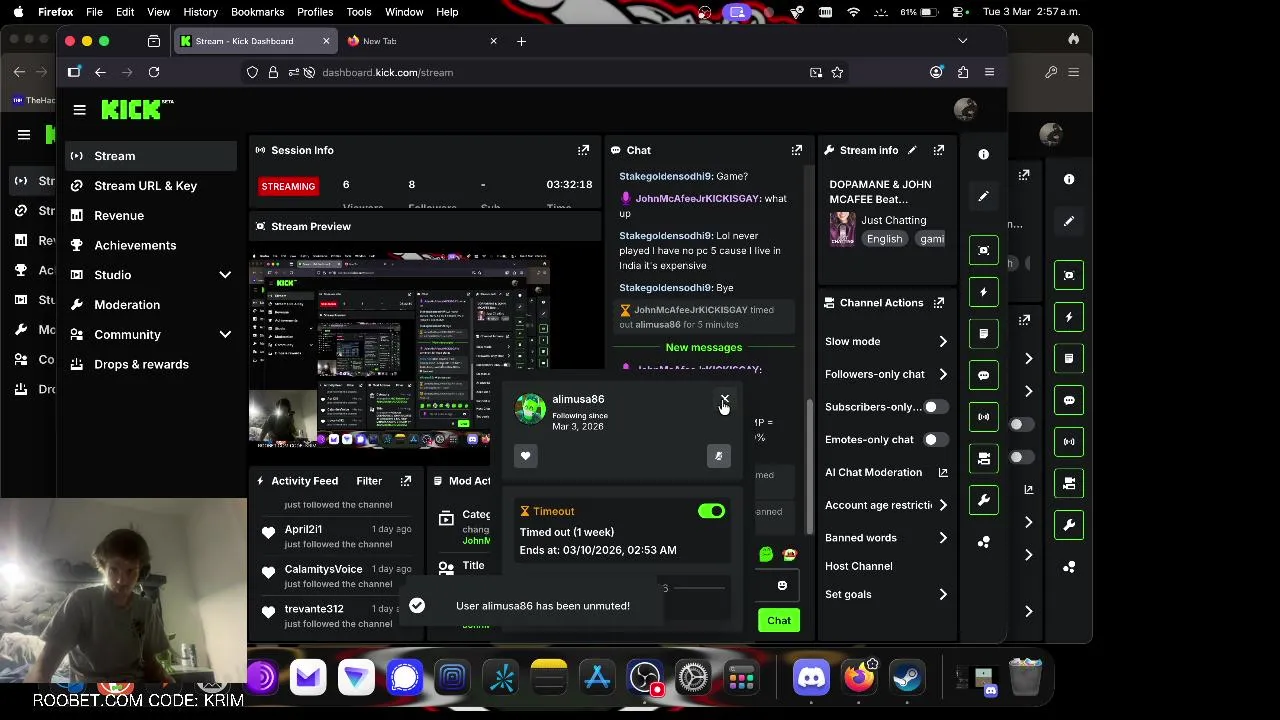Open the Bookmarks menu in menu bar
Viewport: 1280px width, 720px height.
pyautogui.click(x=257, y=12)
